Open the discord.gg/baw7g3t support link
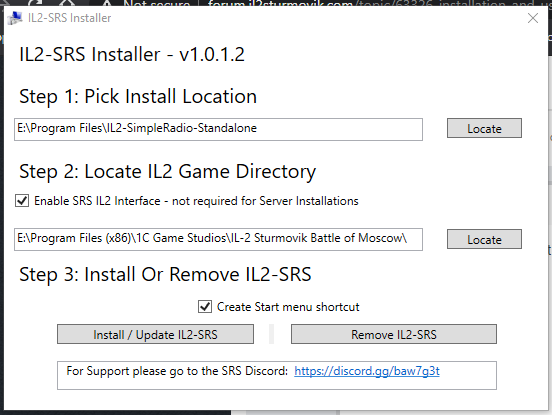Screen dimensions: 552x415 (367, 371)
